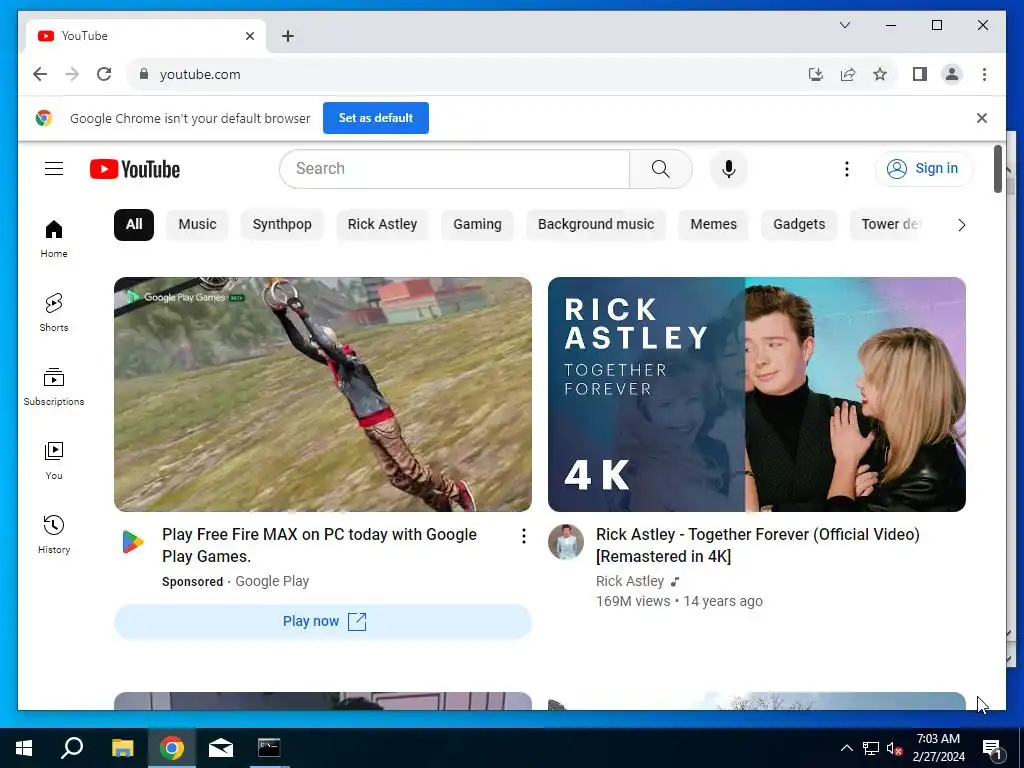Share this page from address bar

tap(848, 74)
